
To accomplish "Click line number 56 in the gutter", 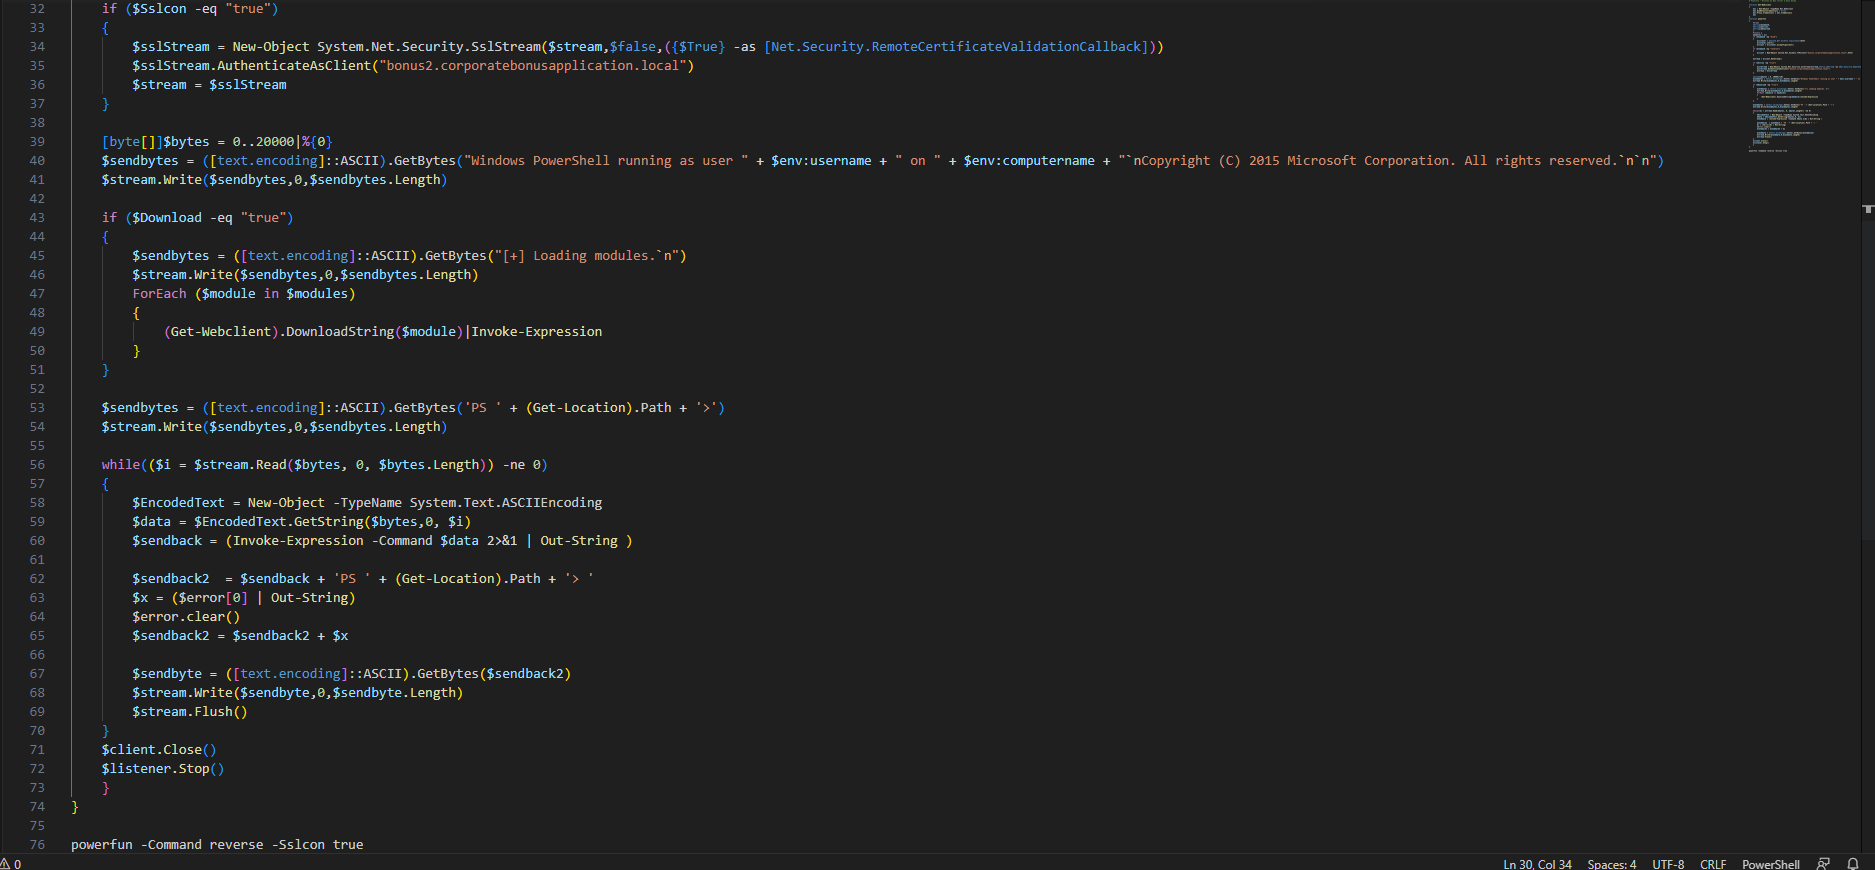I will (37, 464).
